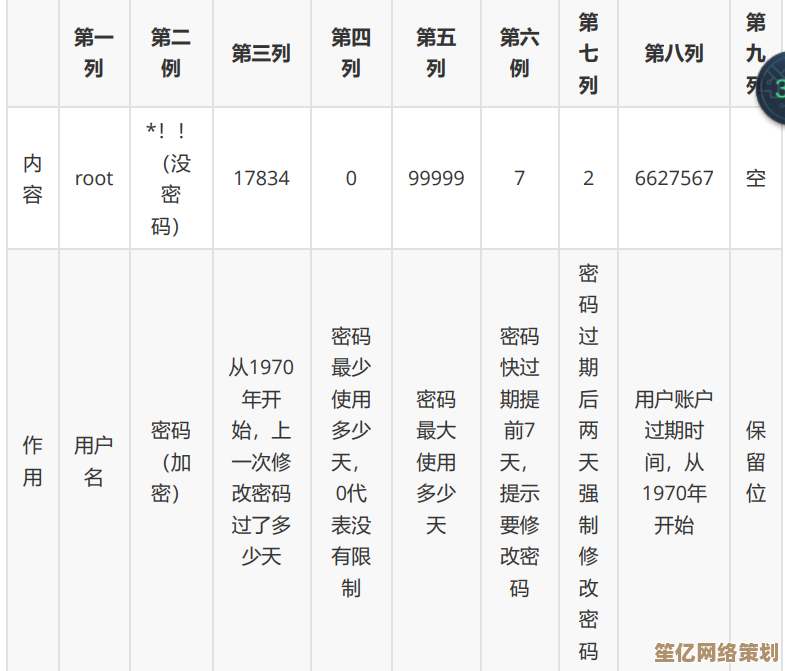Select the 用户名 description cell
Viewport: 785px width, 671px height.
(94, 461)
